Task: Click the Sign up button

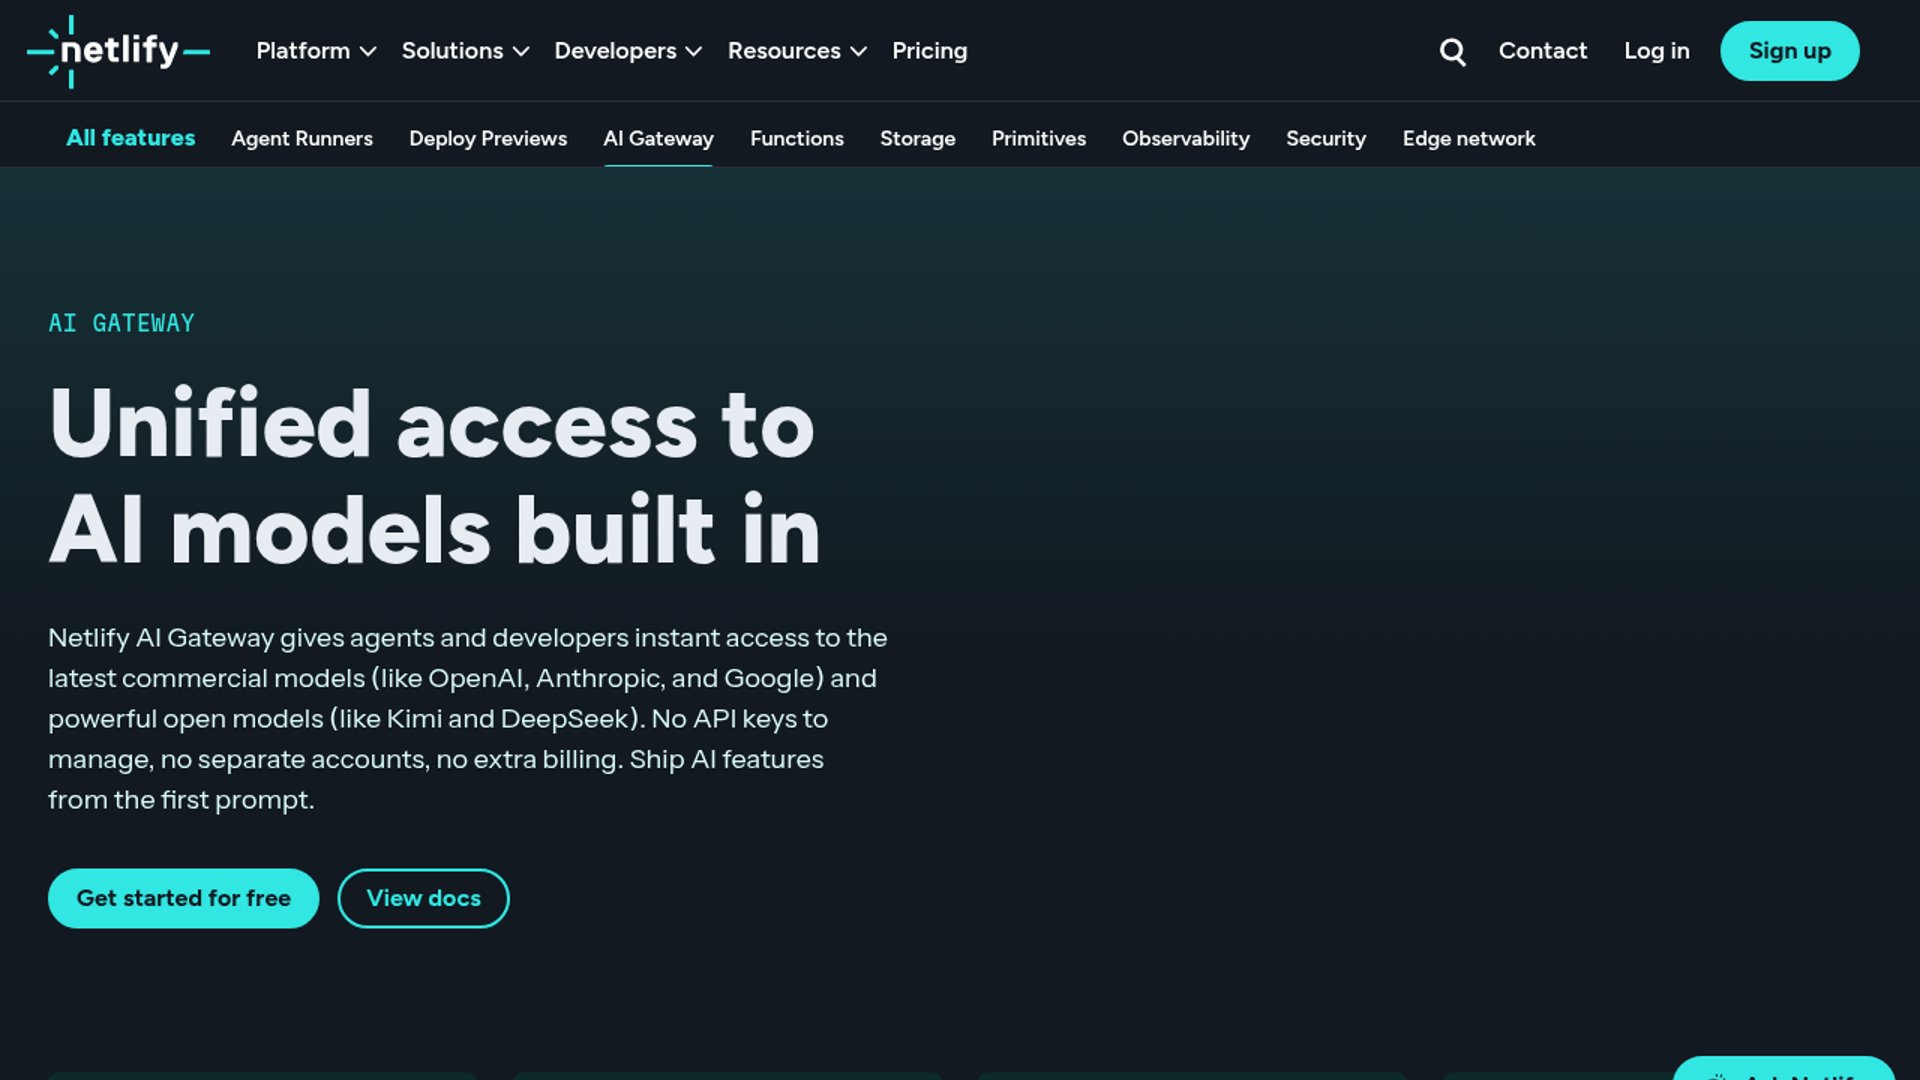Action: pos(1789,51)
